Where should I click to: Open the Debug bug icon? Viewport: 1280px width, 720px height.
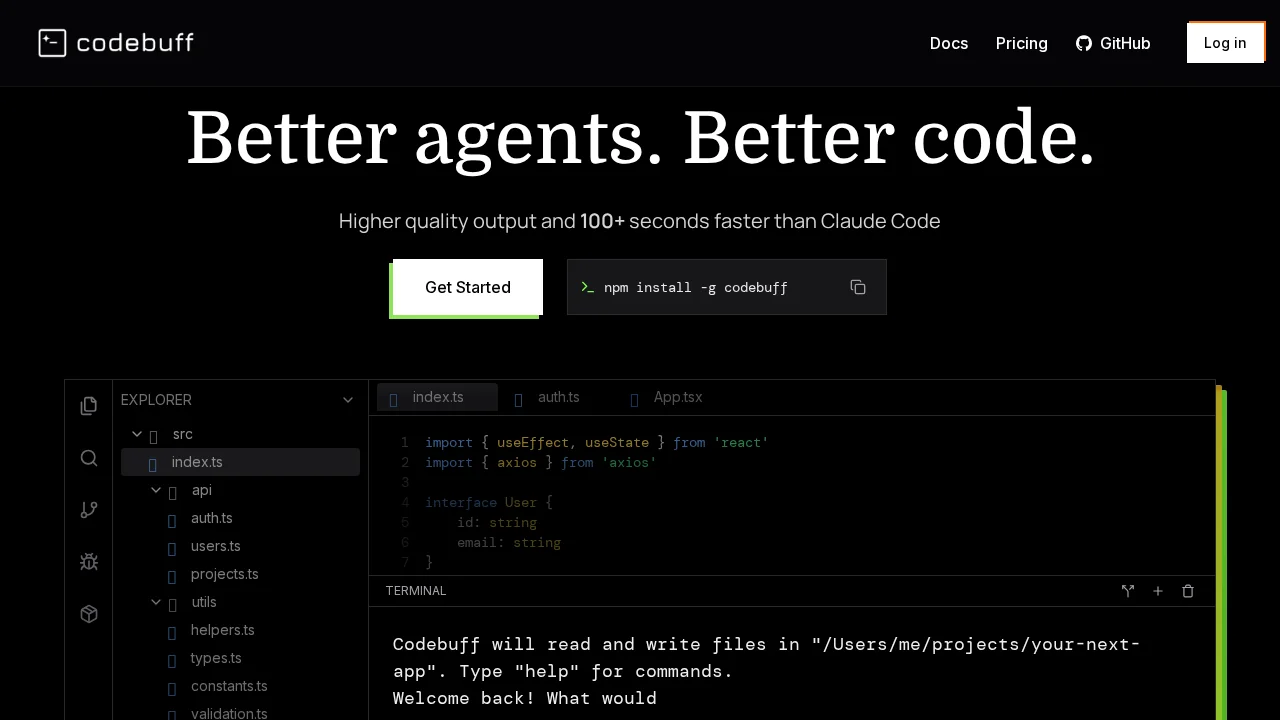(89, 562)
